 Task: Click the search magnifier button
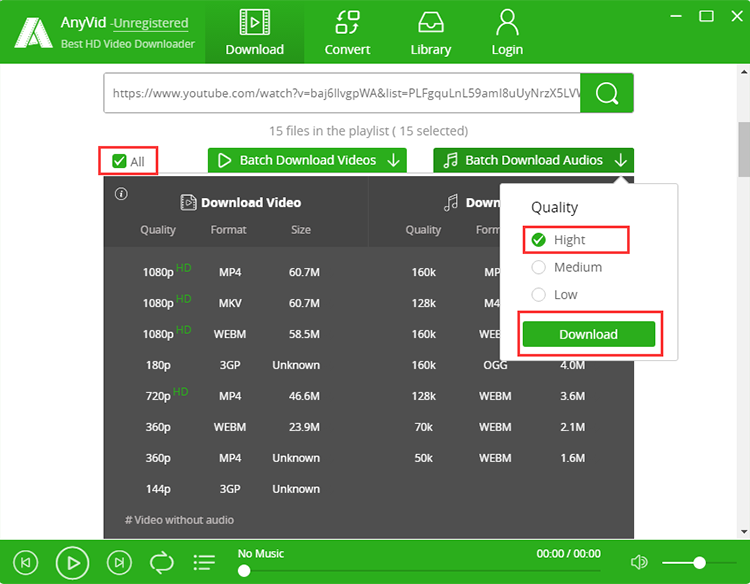[x=607, y=93]
